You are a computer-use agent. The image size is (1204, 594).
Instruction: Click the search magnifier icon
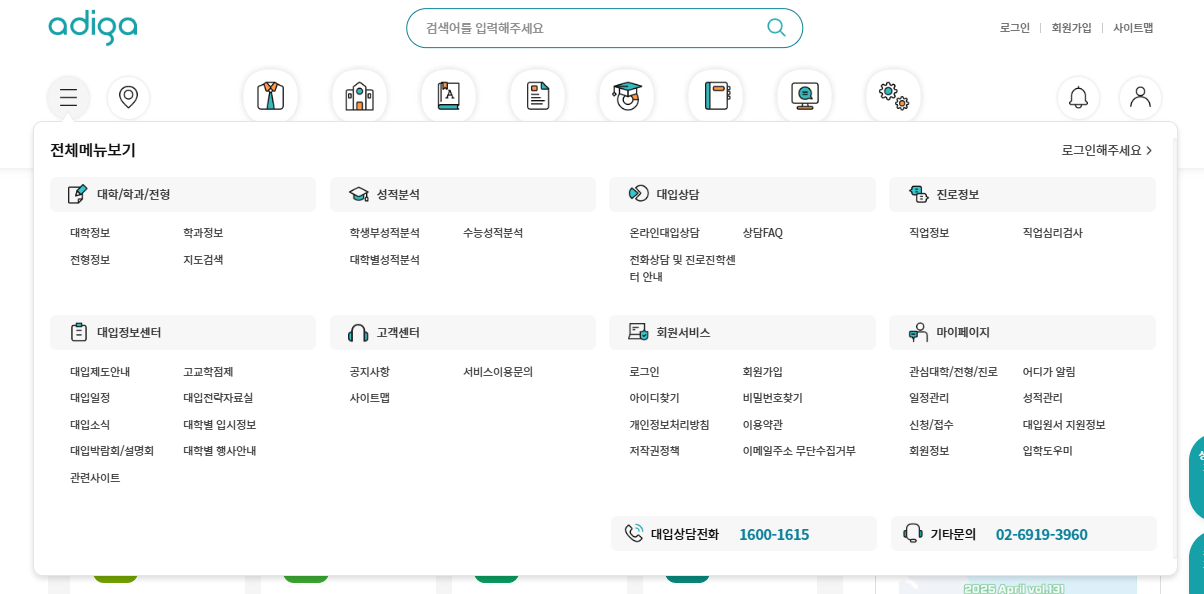[776, 28]
